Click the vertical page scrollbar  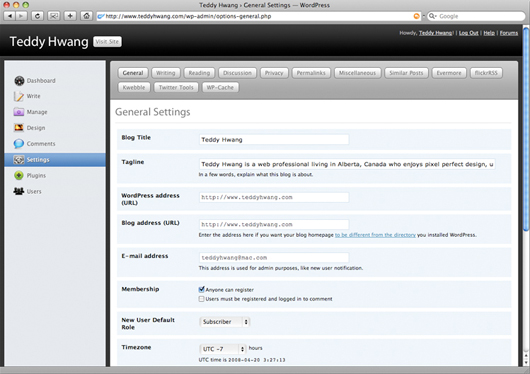coord(526,128)
